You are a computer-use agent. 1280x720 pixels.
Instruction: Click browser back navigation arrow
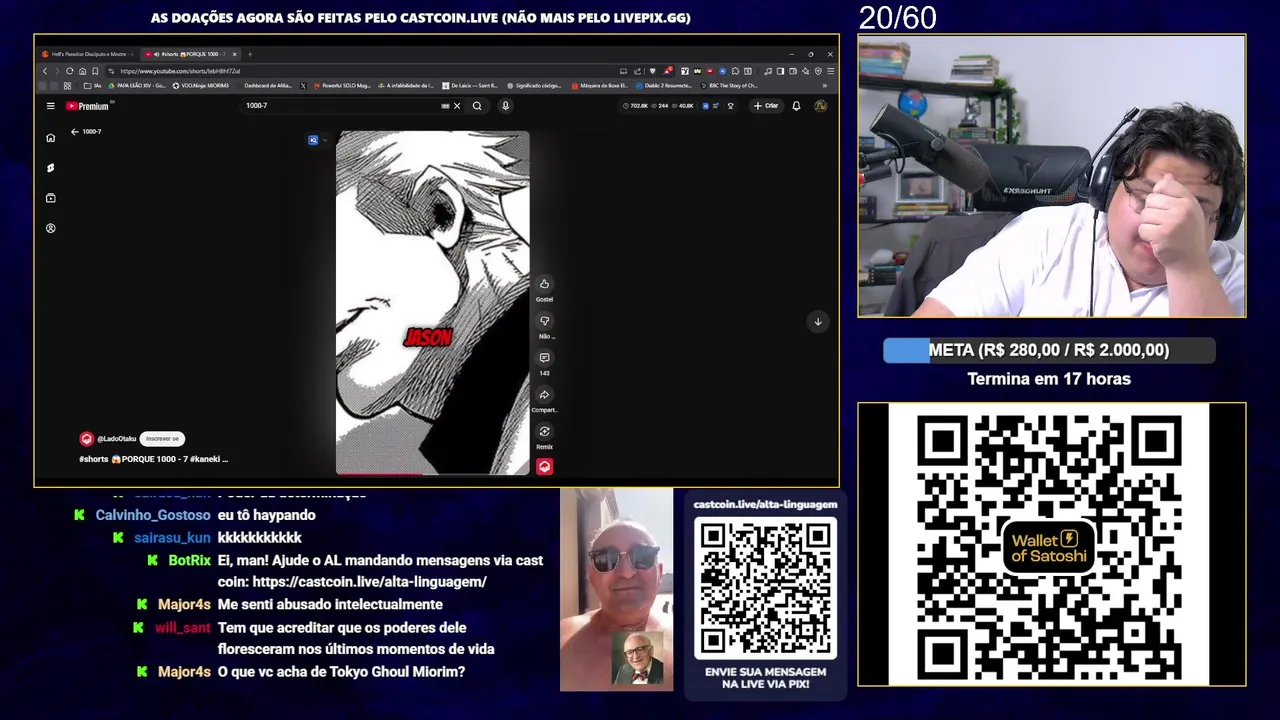44,71
